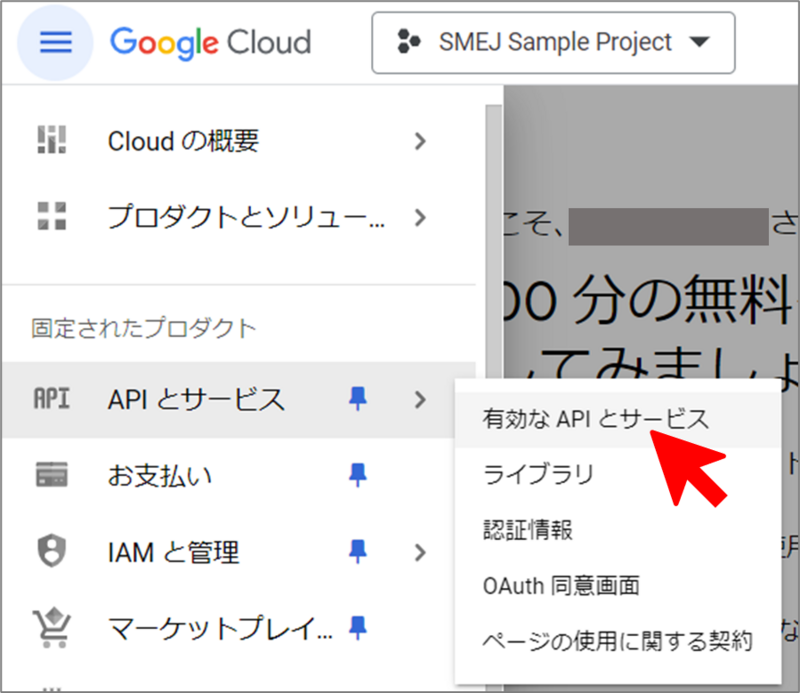Select OAuth 同意画面 in the submenu
Viewport: 800px width, 693px height.
(x=618, y=586)
